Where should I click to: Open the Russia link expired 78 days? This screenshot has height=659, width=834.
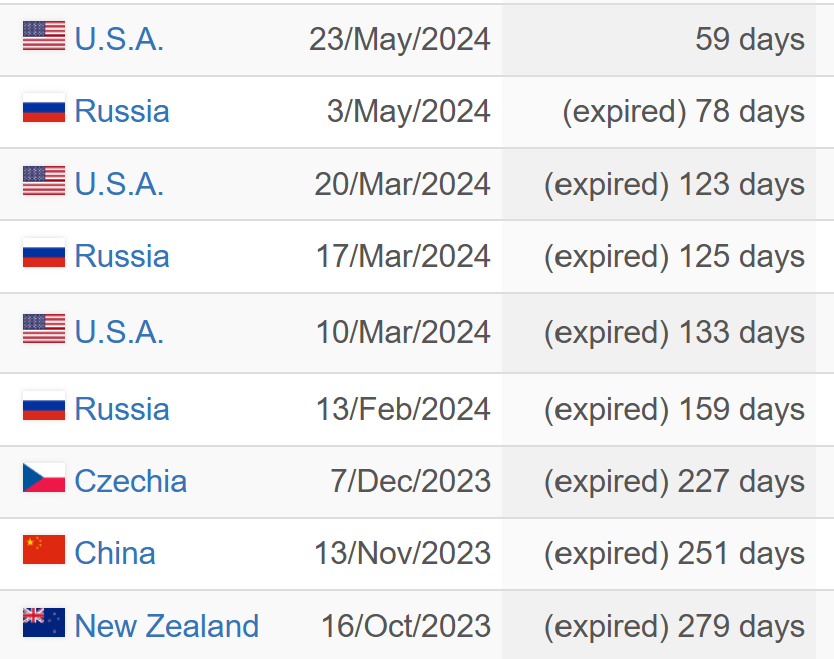122,111
